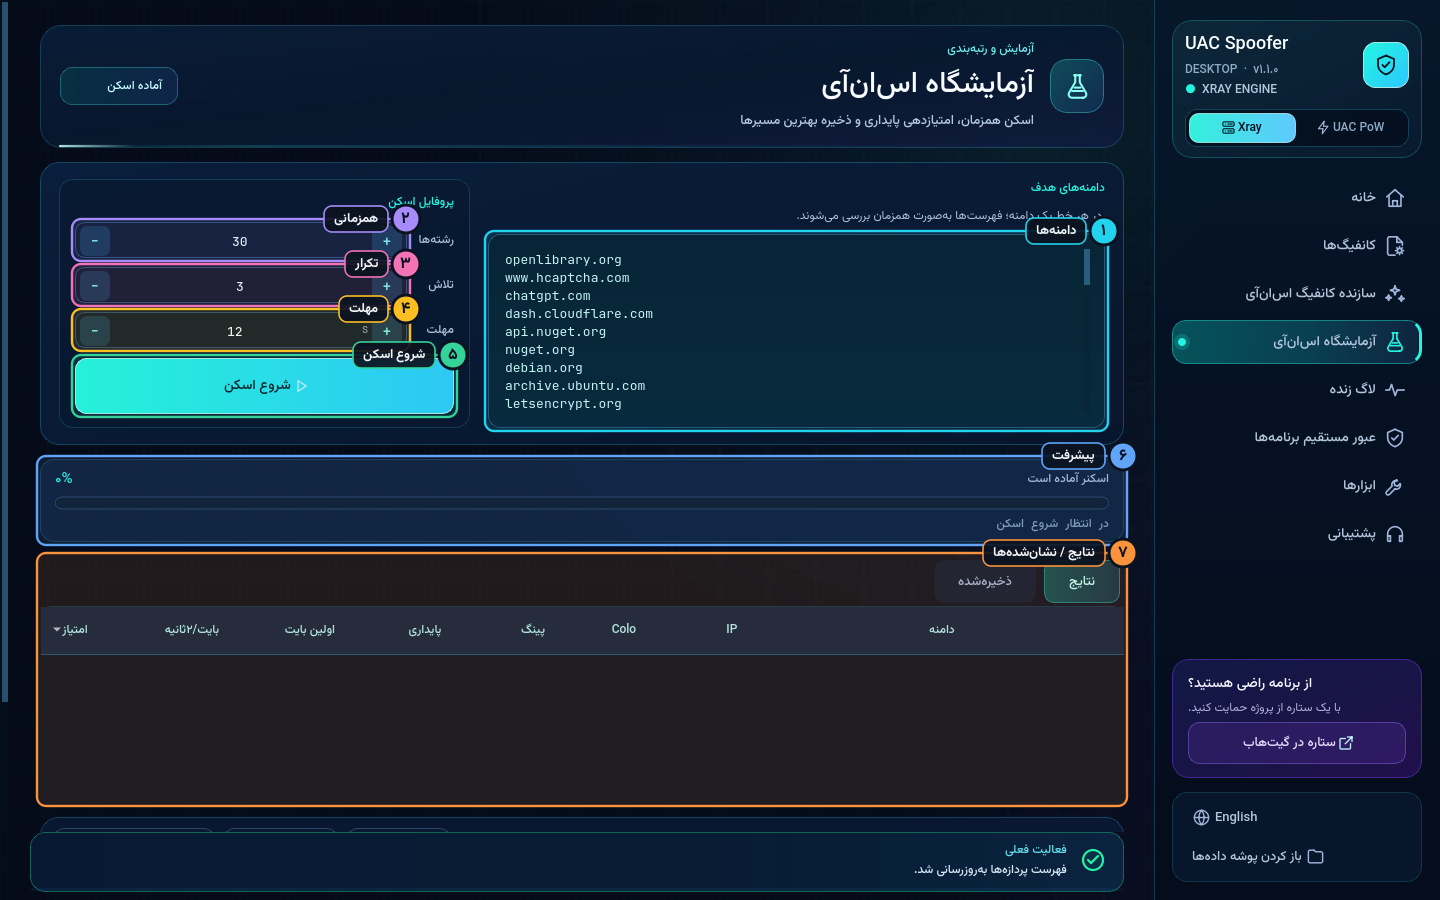Click the globe icon next to English
The height and width of the screenshot is (900, 1440).
click(1201, 817)
